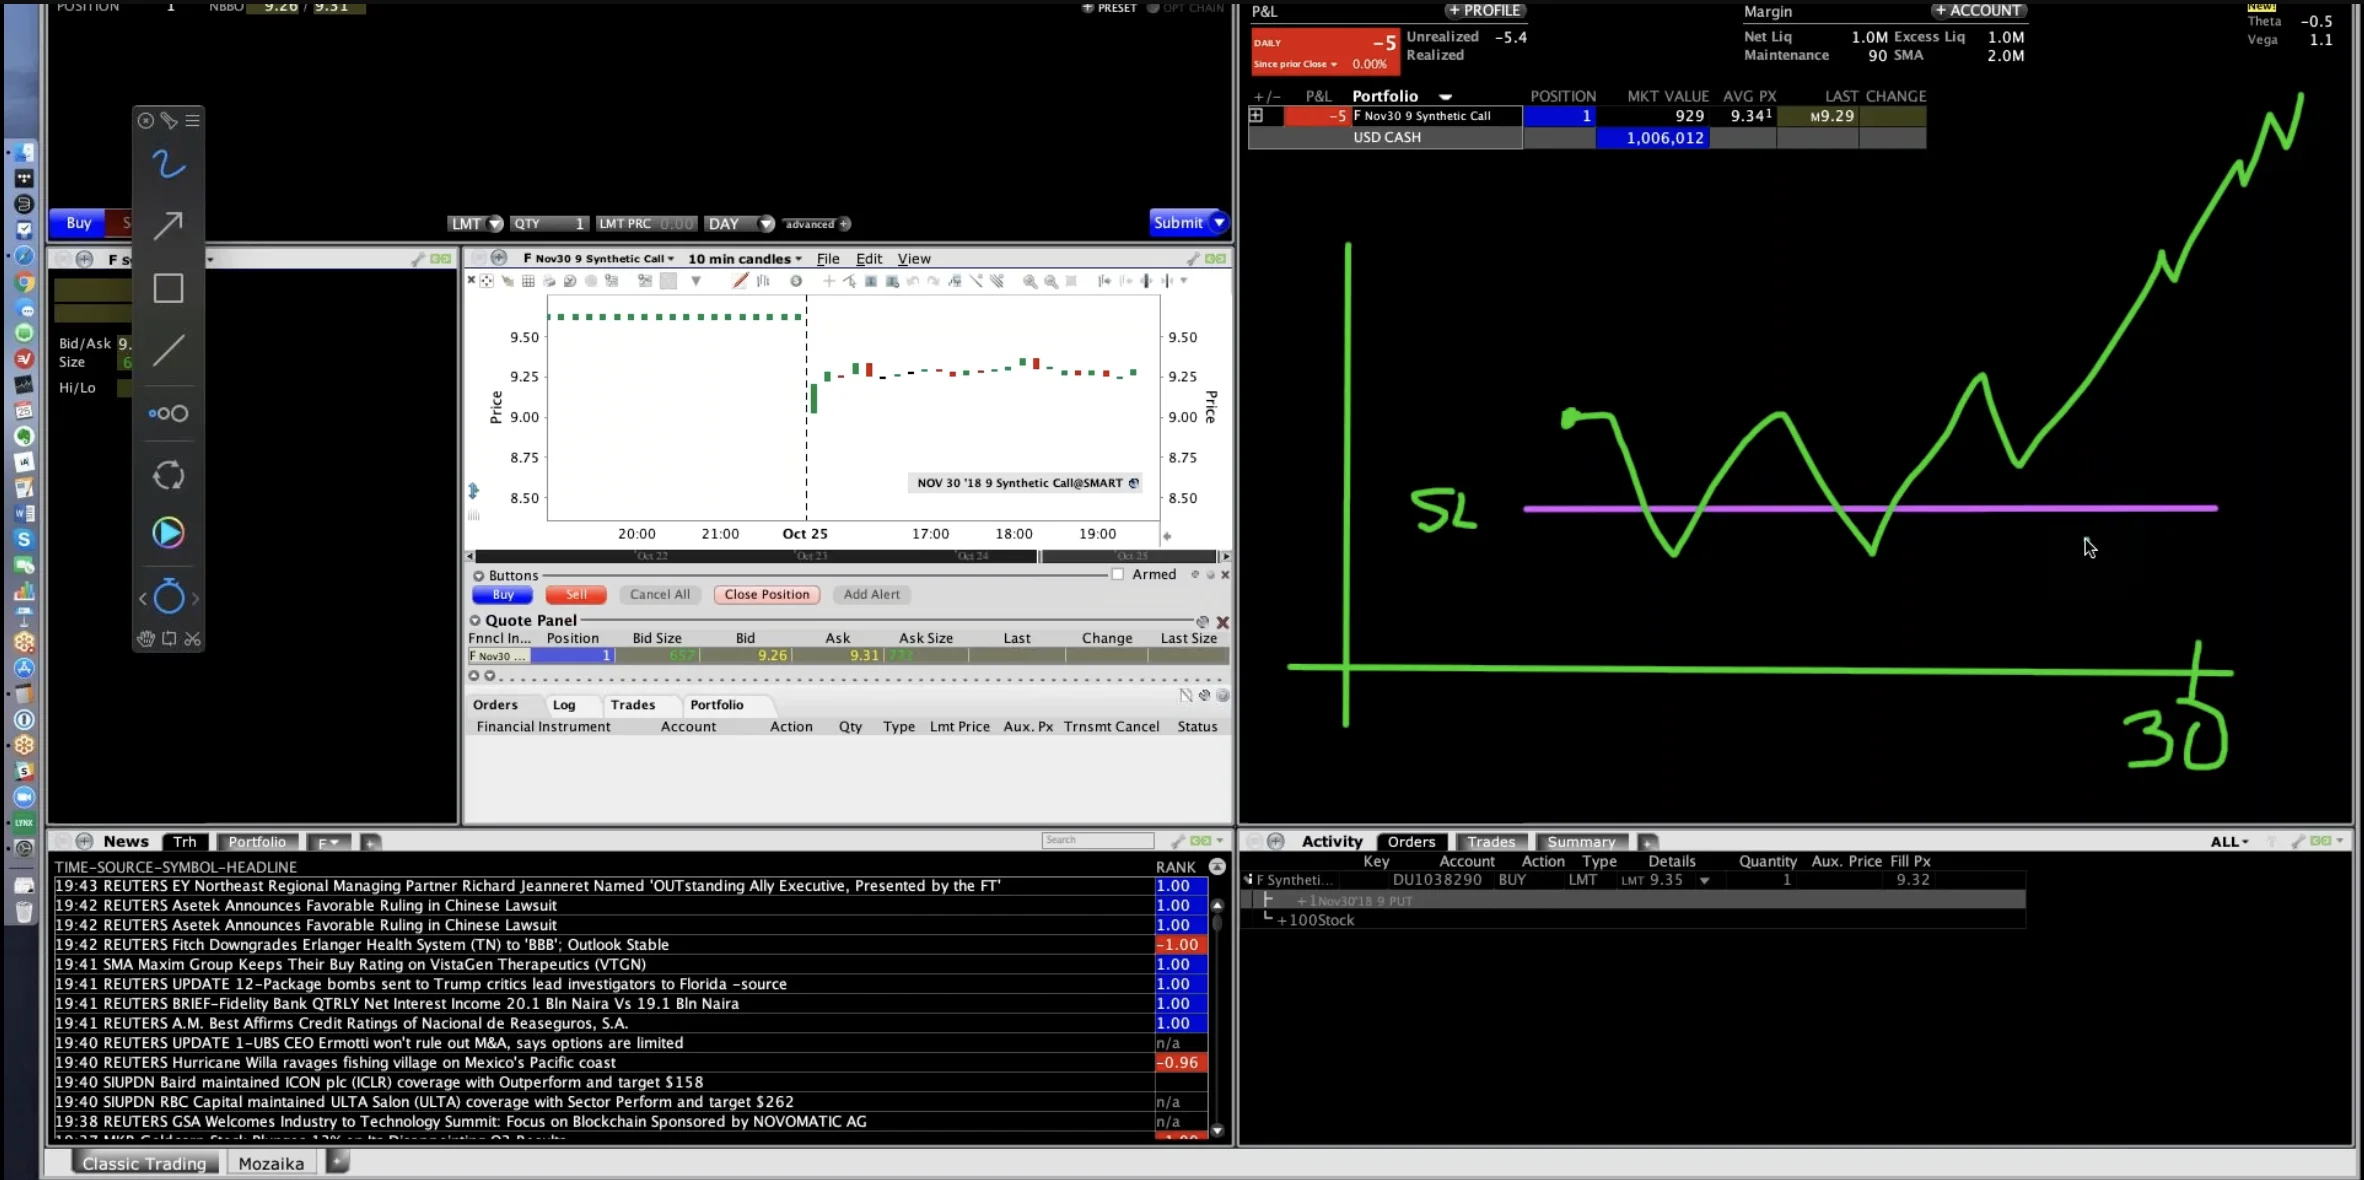Click the red pencil chart drawing icon
The width and height of the screenshot is (2364, 1180).
(740, 282)
